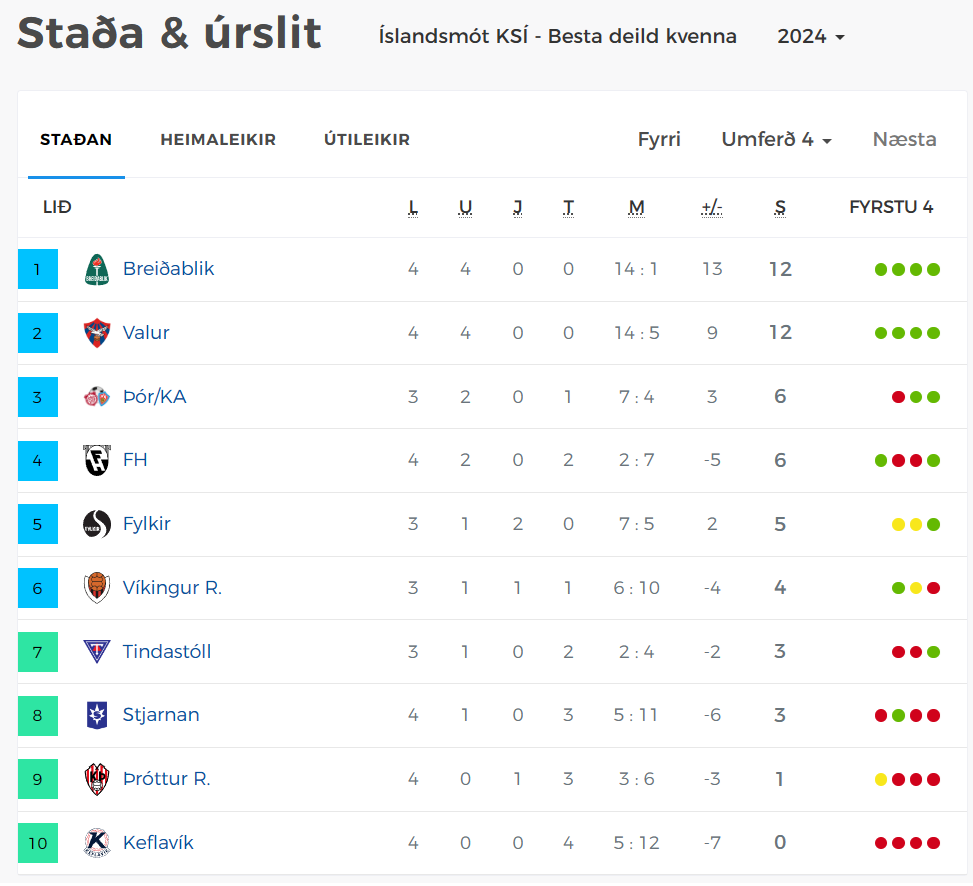Click the Keflavík club logo

click(x=97, y=843)
